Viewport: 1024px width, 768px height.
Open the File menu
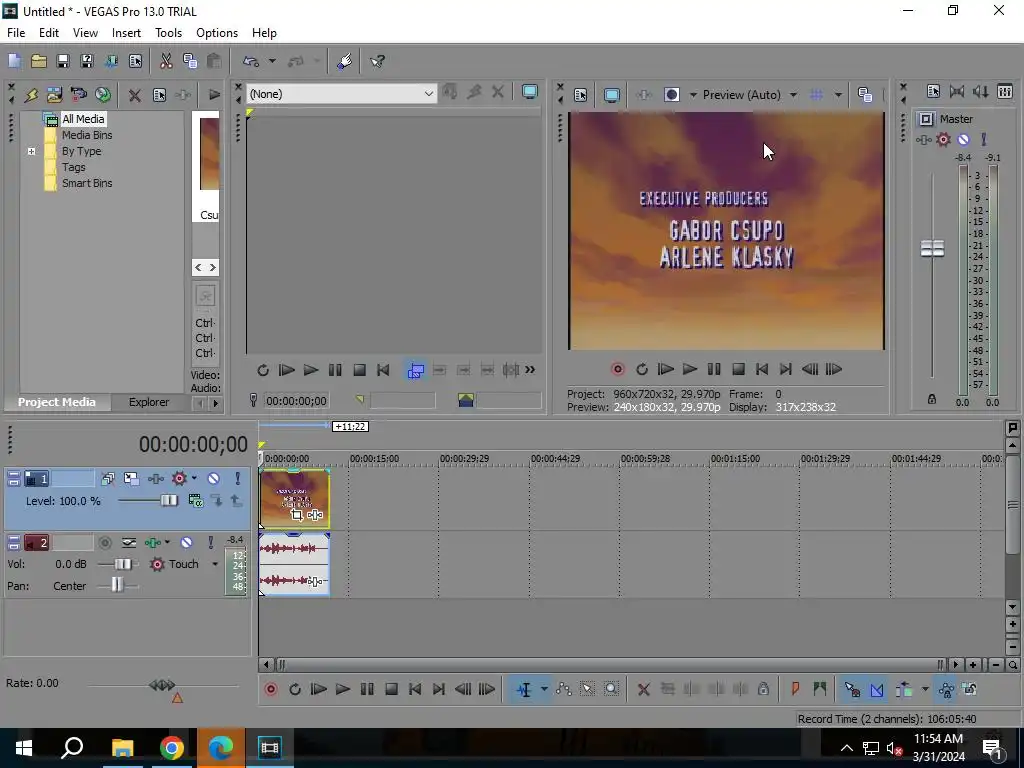(x=16, y=33)
